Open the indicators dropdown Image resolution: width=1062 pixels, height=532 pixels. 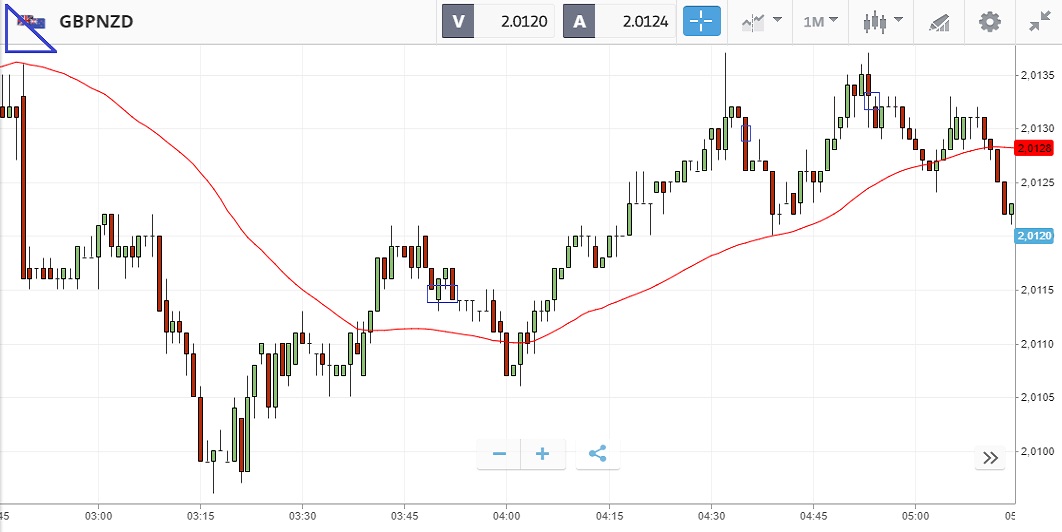762,21
